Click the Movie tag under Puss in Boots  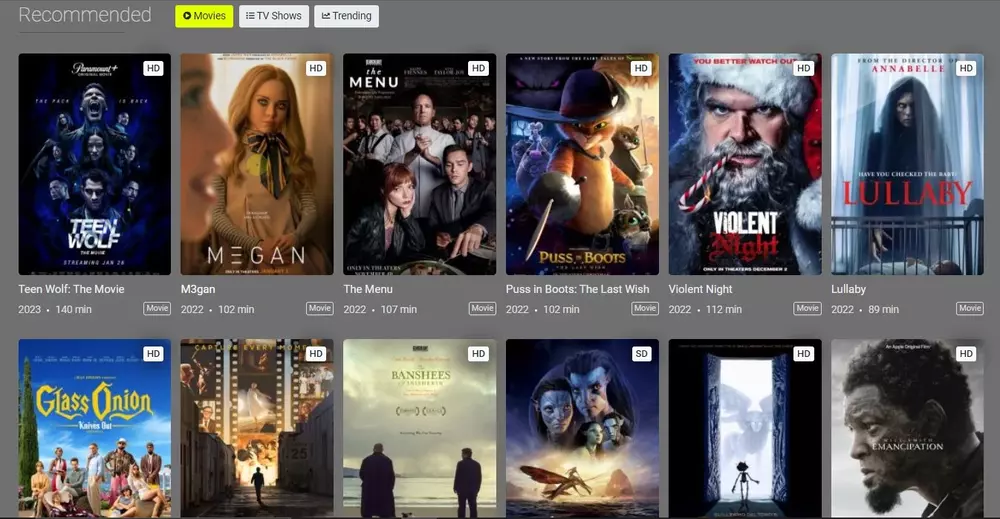(645, 309)
